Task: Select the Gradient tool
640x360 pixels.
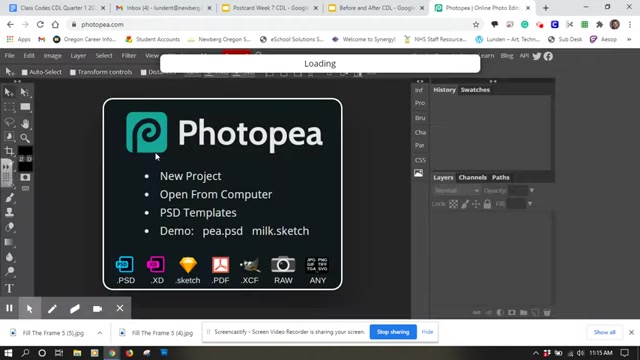Action: pos(9,242)
